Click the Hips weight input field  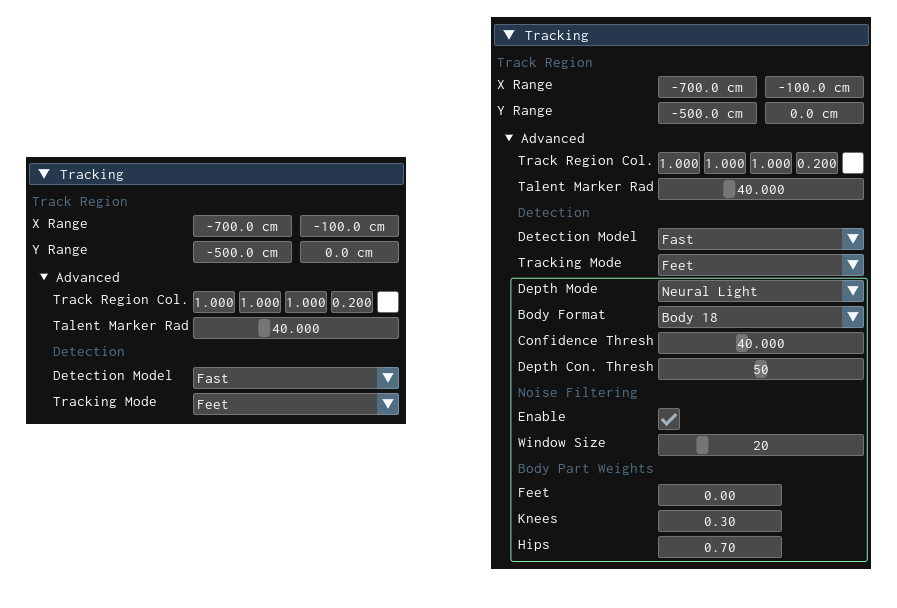pyautogui.click(x=719, y=547)
